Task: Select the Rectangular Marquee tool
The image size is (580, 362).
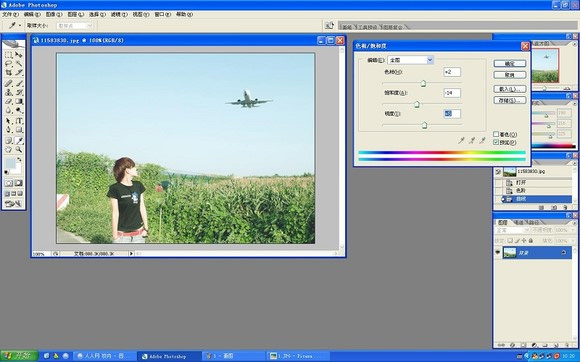Action: (9, 55)
